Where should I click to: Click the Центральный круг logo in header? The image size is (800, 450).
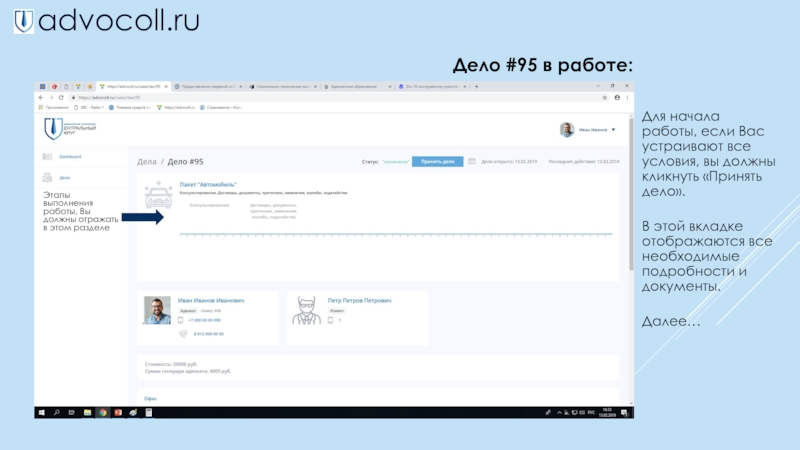click(66, 129)
